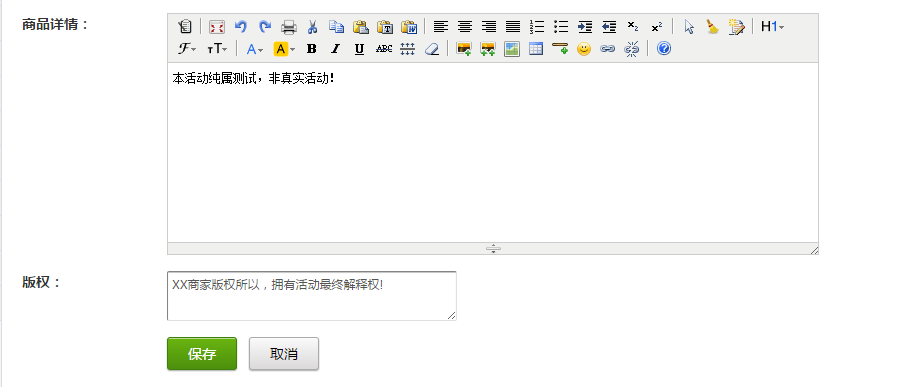Insert a numbered list
Image resolution: width=902 pixels, height=387 pixels.
[x=537, y=26]
